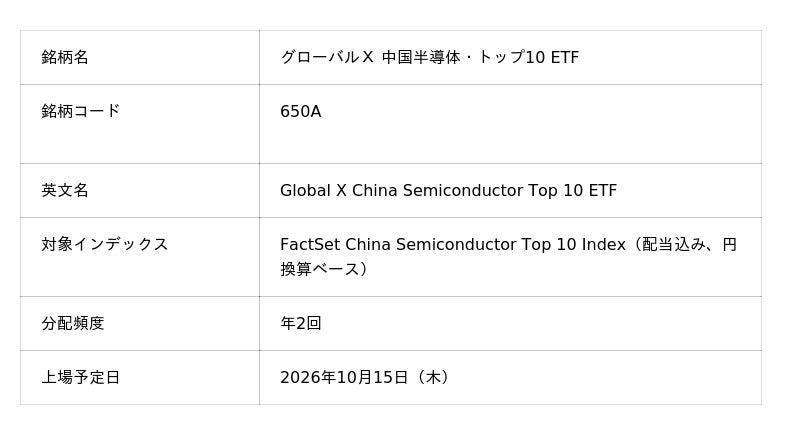Click the FactSet China Semiconductor Top 10 Index text

[453, 244]
